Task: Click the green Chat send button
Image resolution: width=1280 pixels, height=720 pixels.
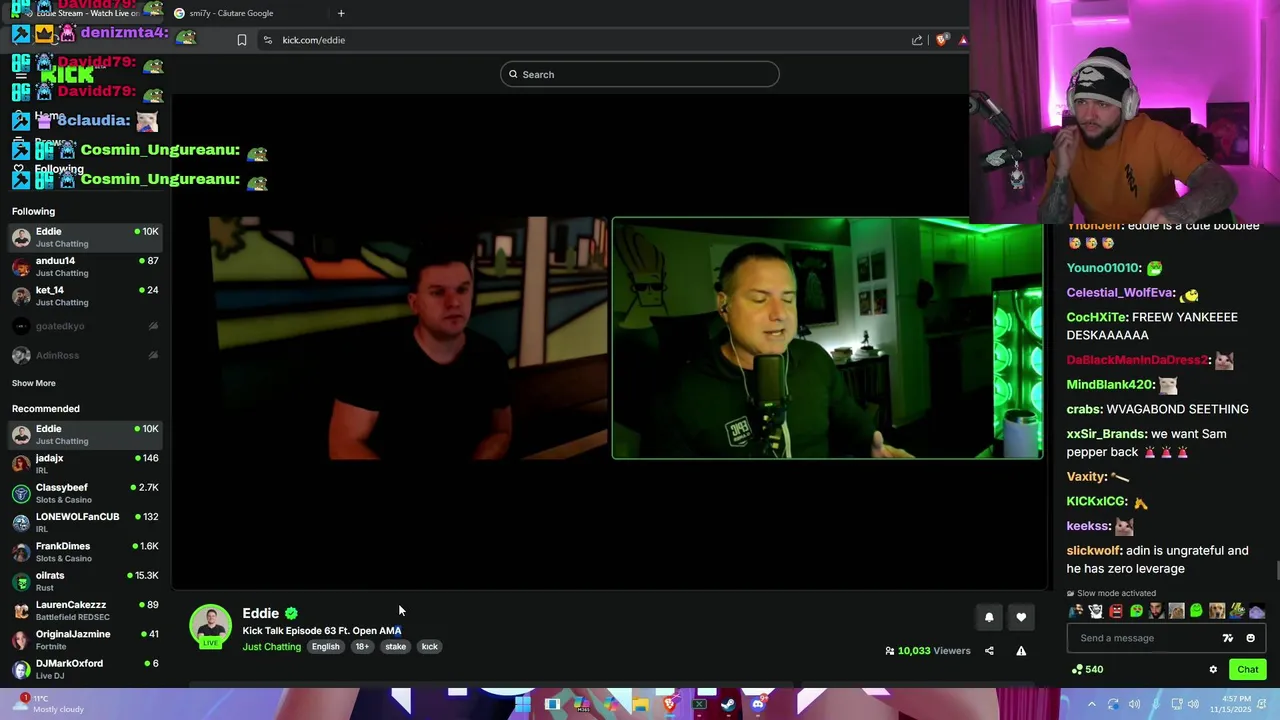Action: pos(1248,670)
